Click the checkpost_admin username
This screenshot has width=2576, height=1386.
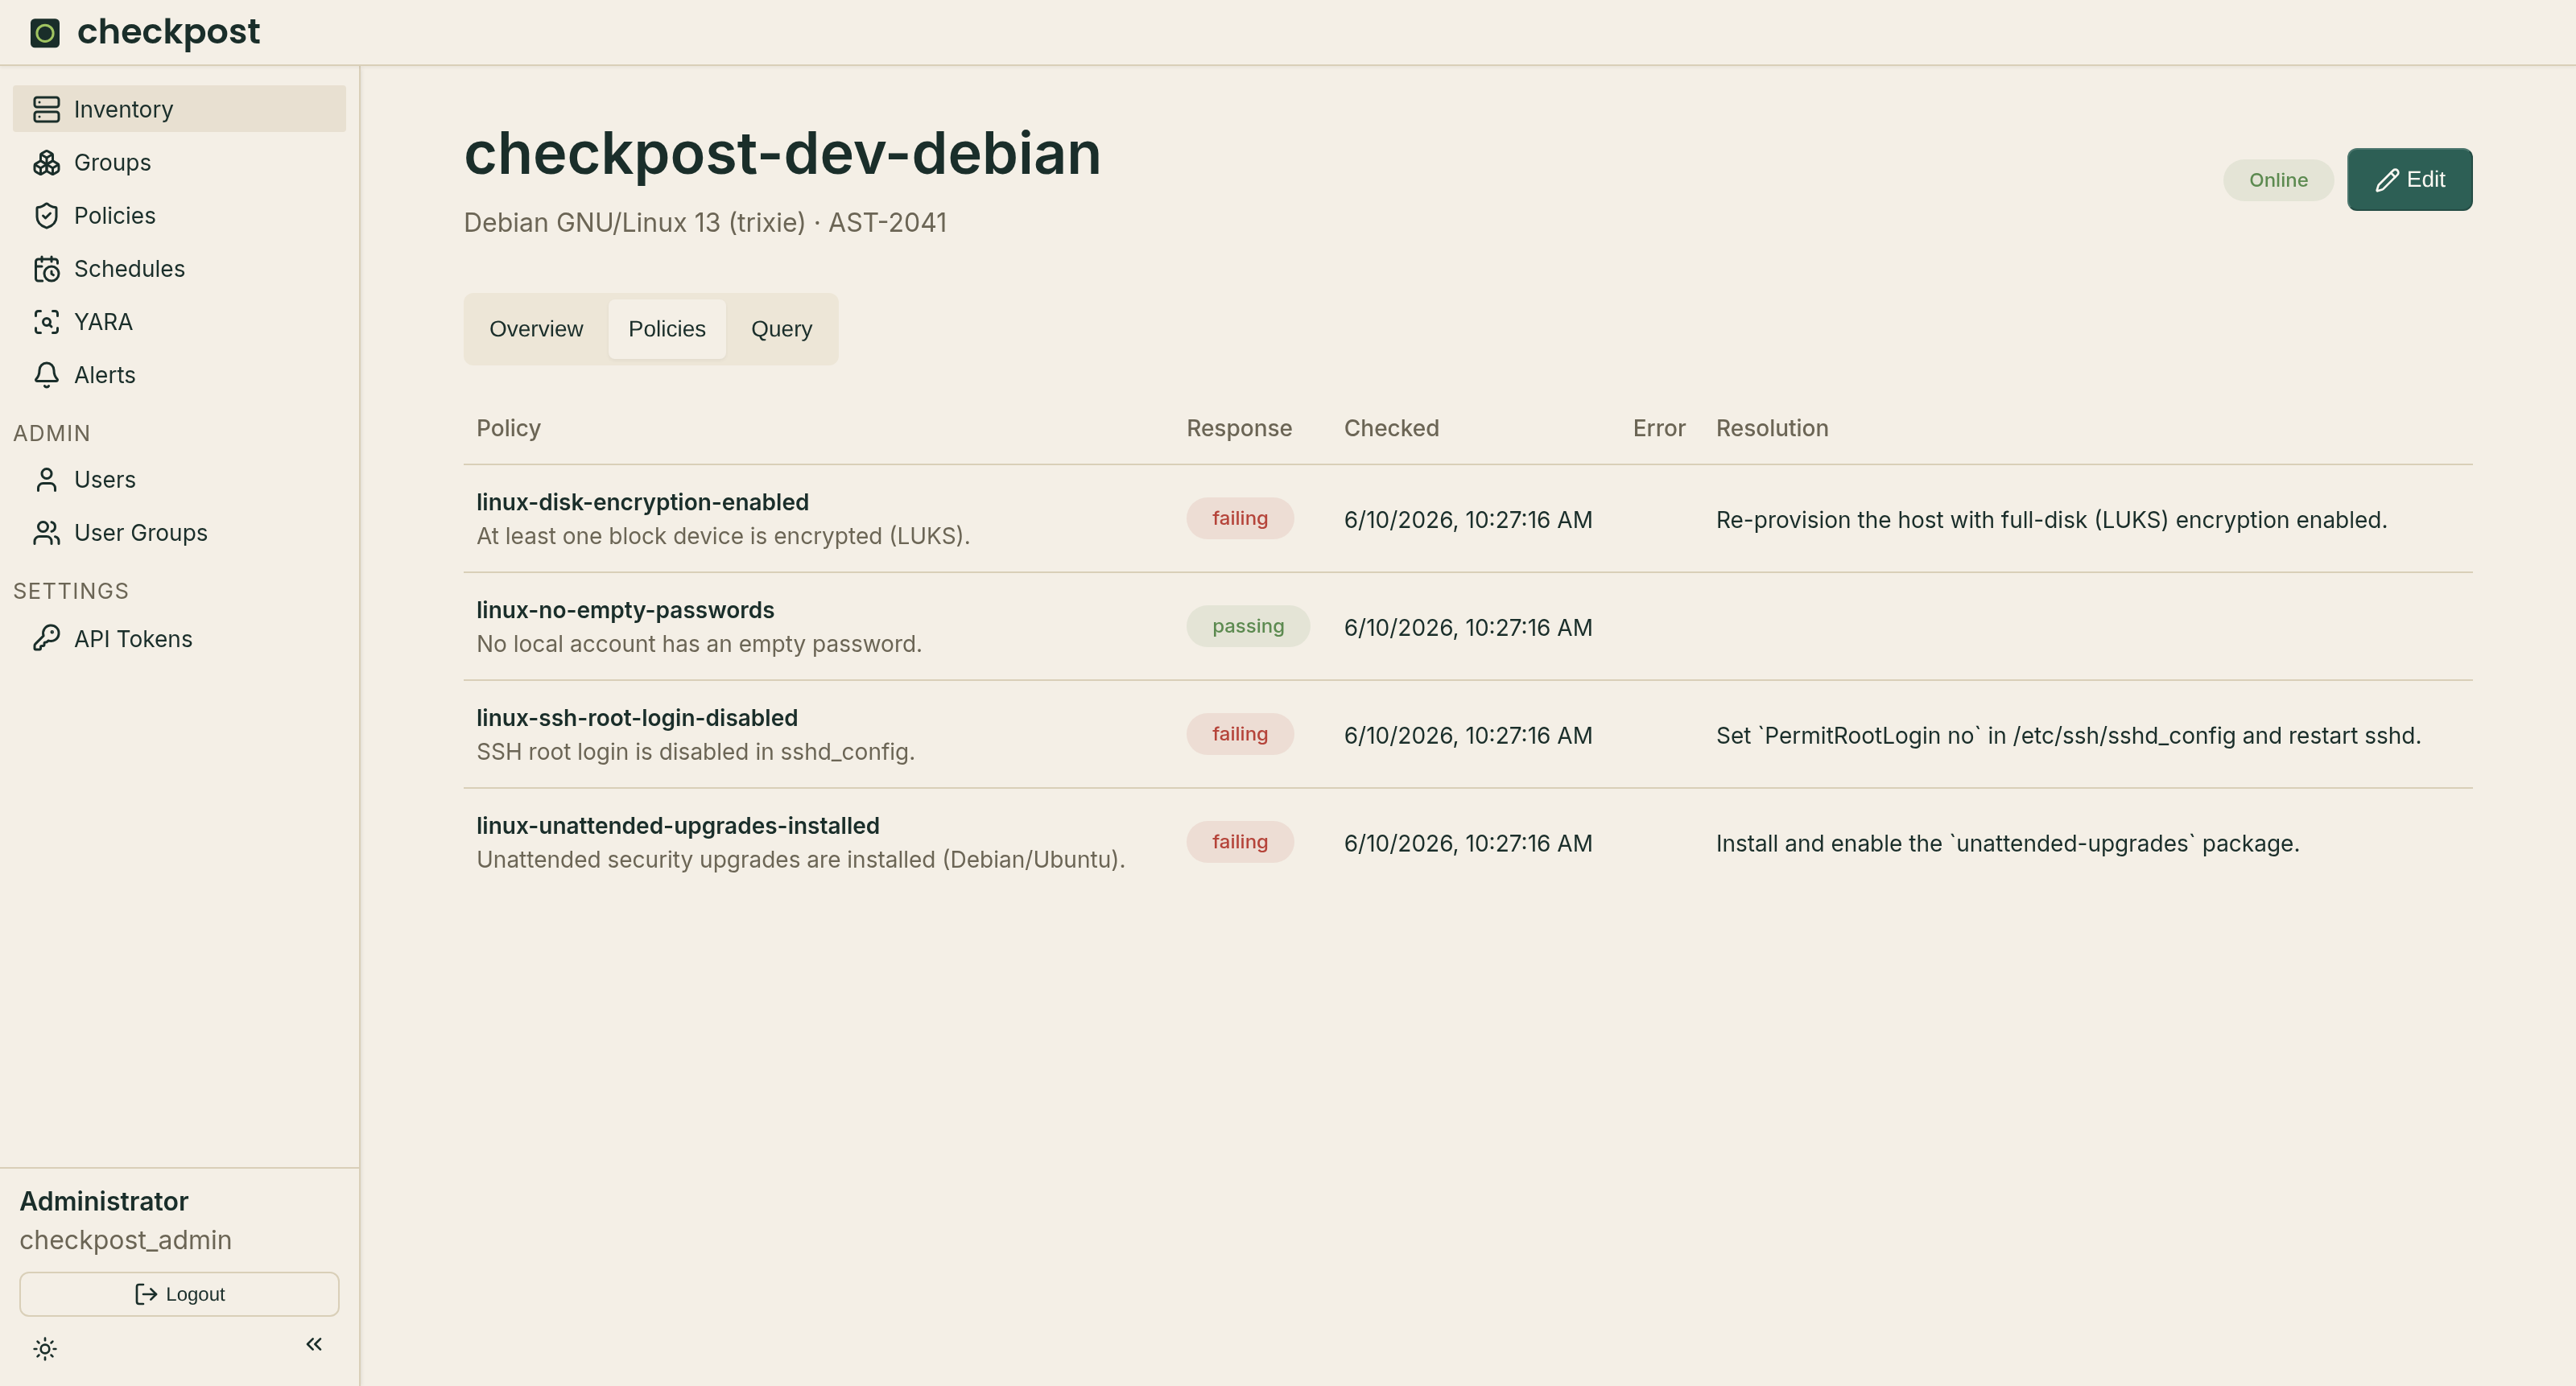pos(125,1240)
